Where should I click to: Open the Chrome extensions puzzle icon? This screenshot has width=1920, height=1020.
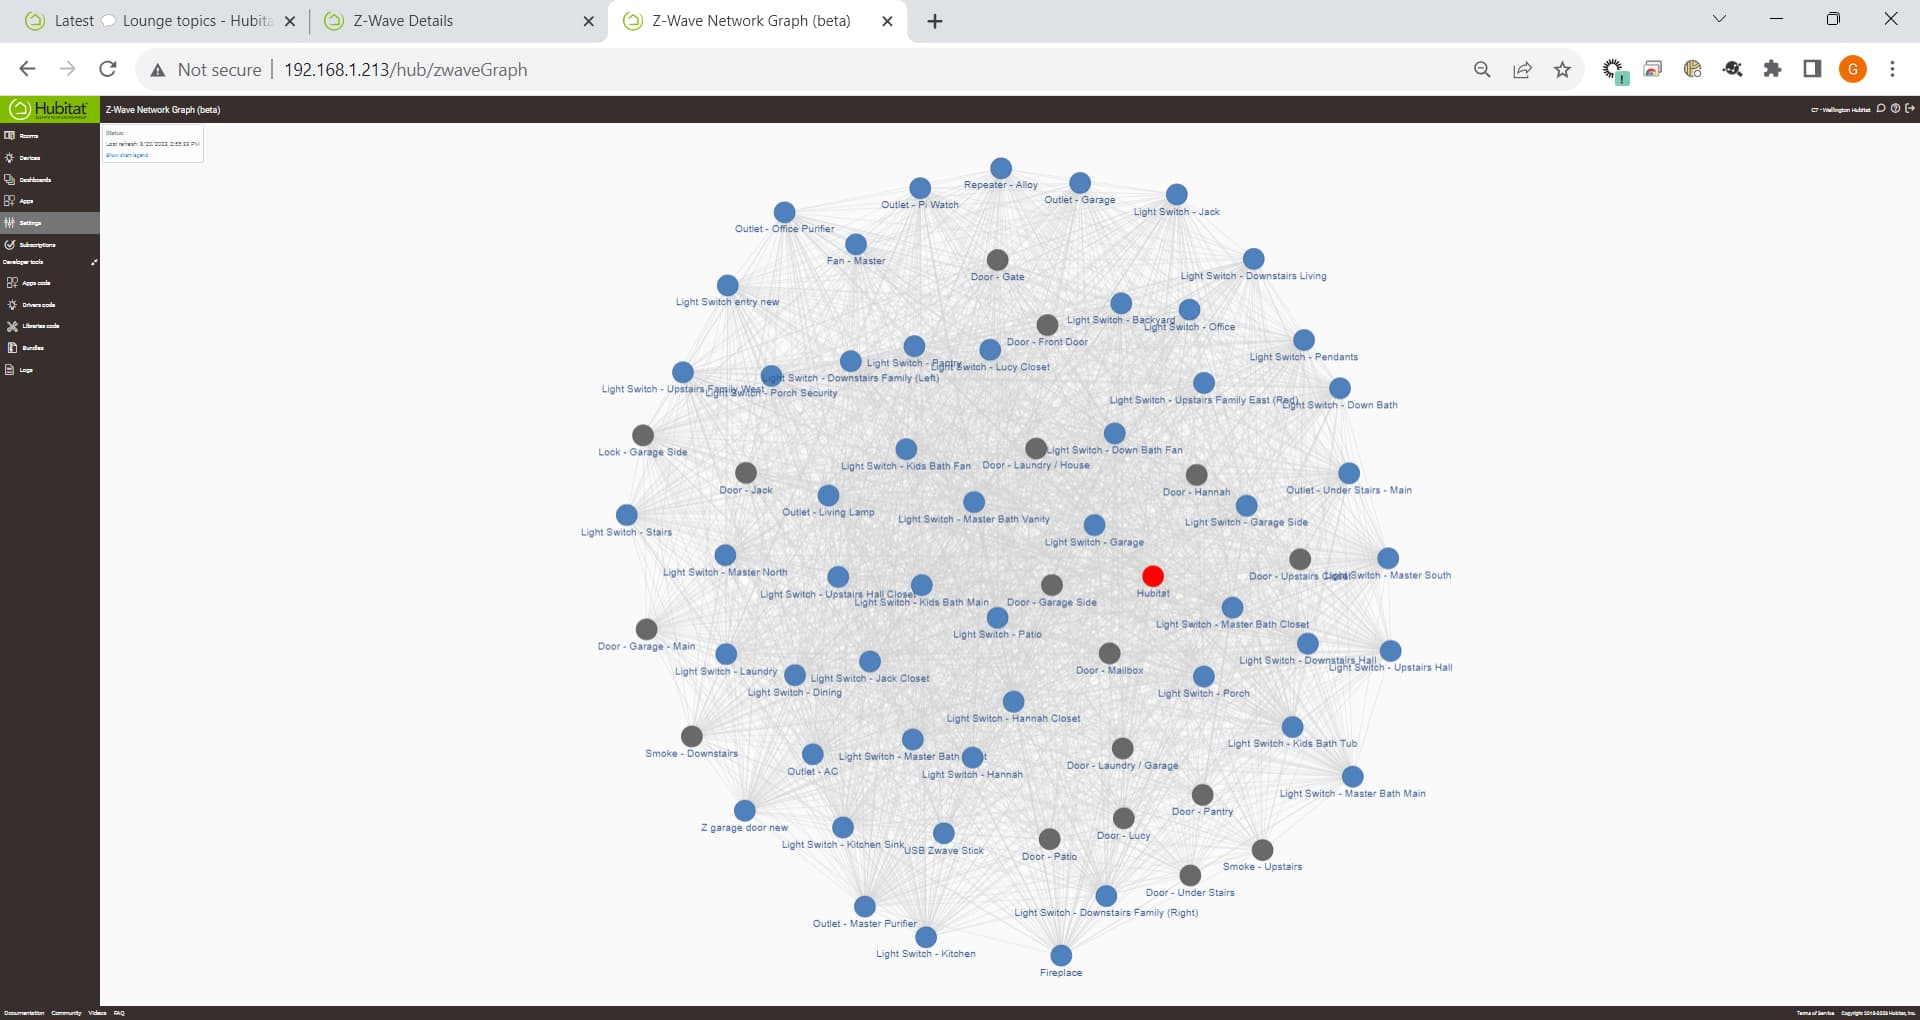point(1773,69)
